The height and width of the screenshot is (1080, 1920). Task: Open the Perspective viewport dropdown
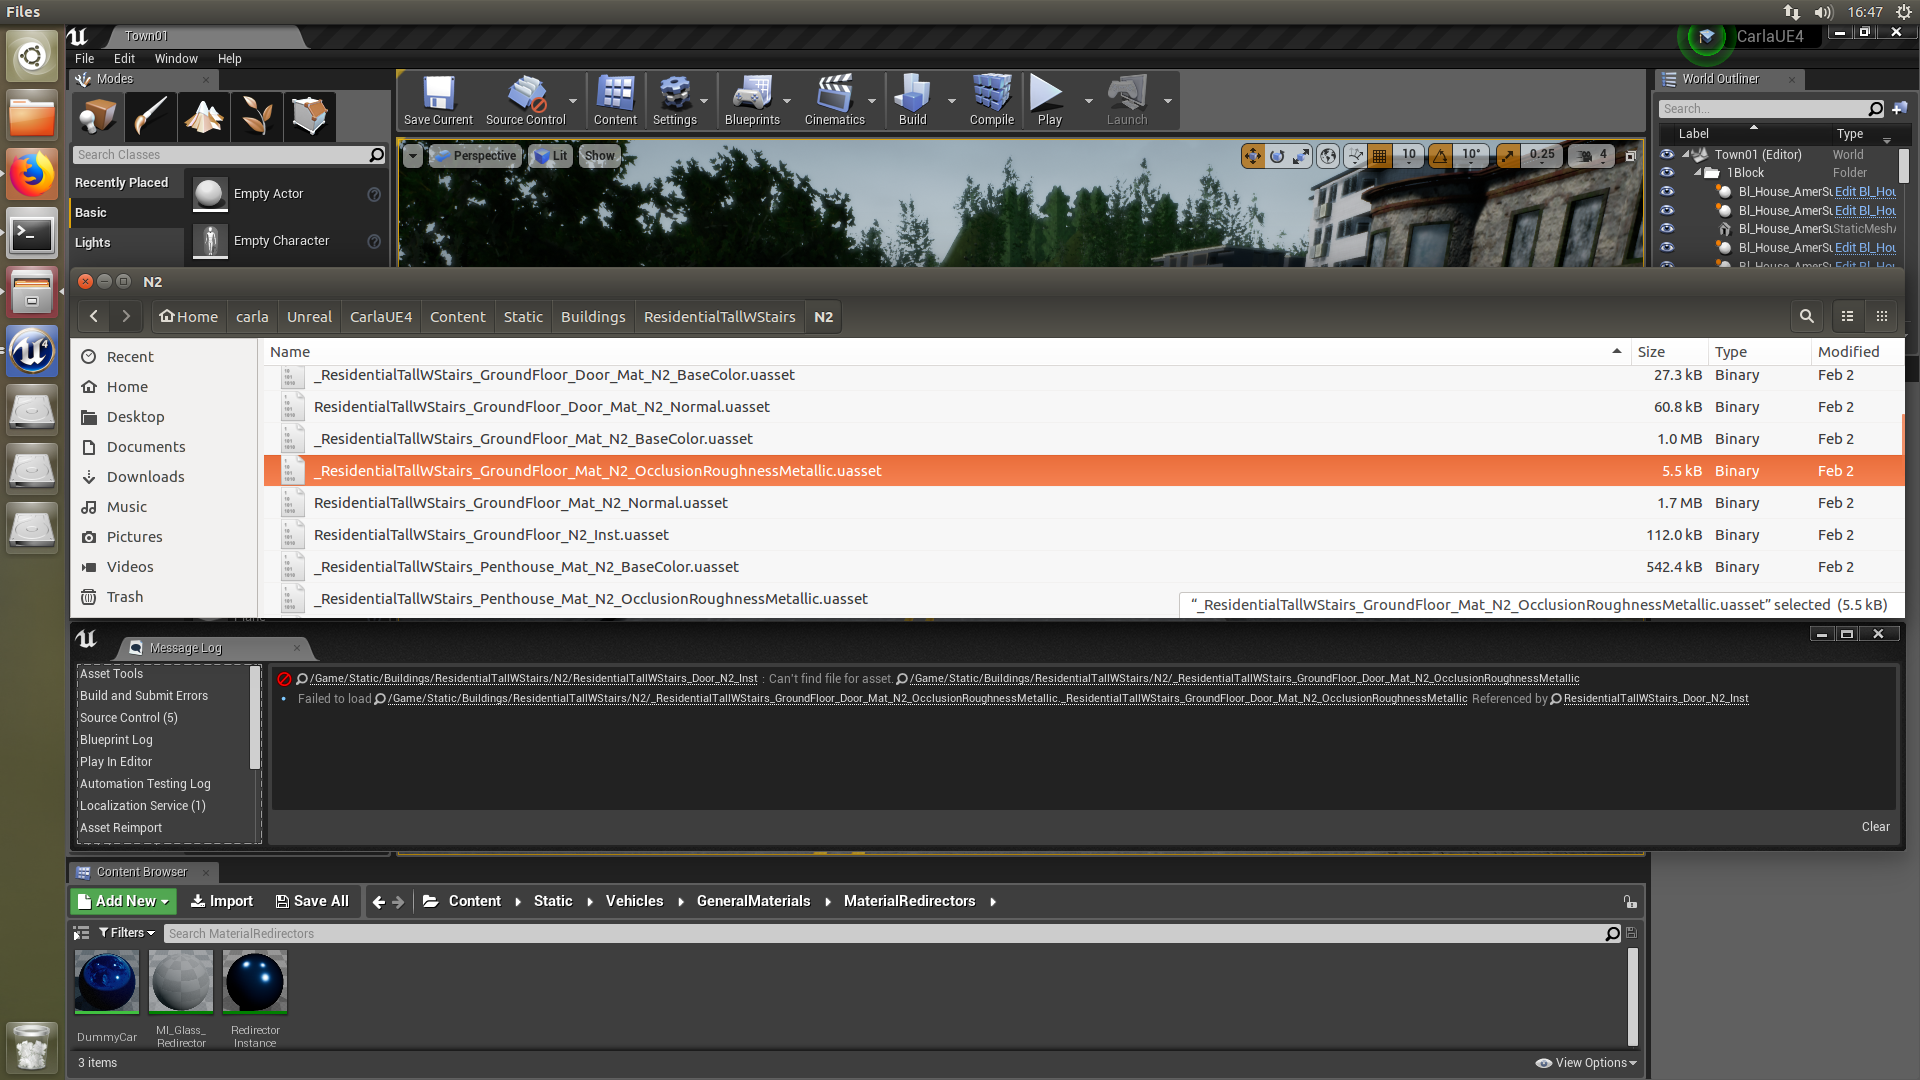click(476, 156)
